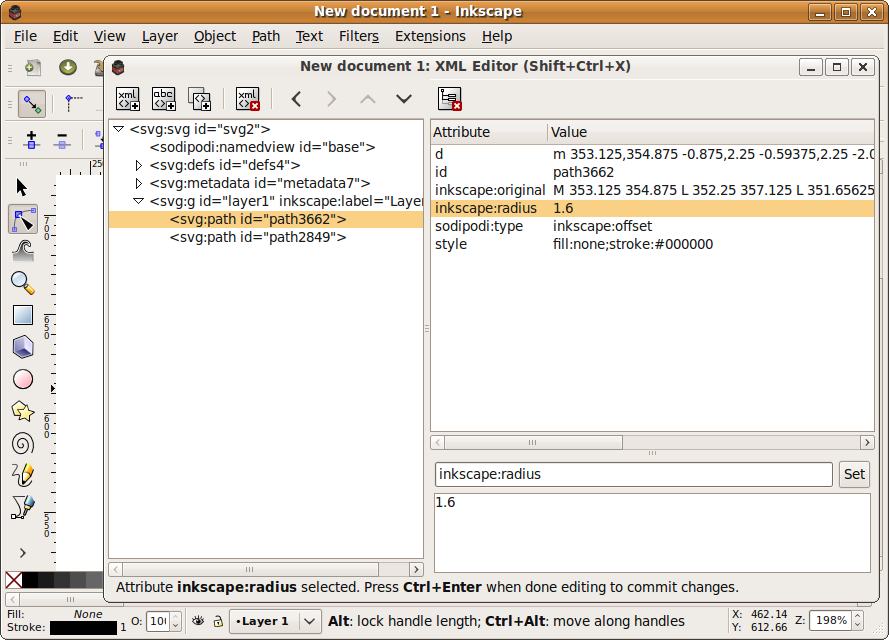This screenshot has width=889, height=640.
Task: Click the zoom percentage field
Action: coord(831,621)
